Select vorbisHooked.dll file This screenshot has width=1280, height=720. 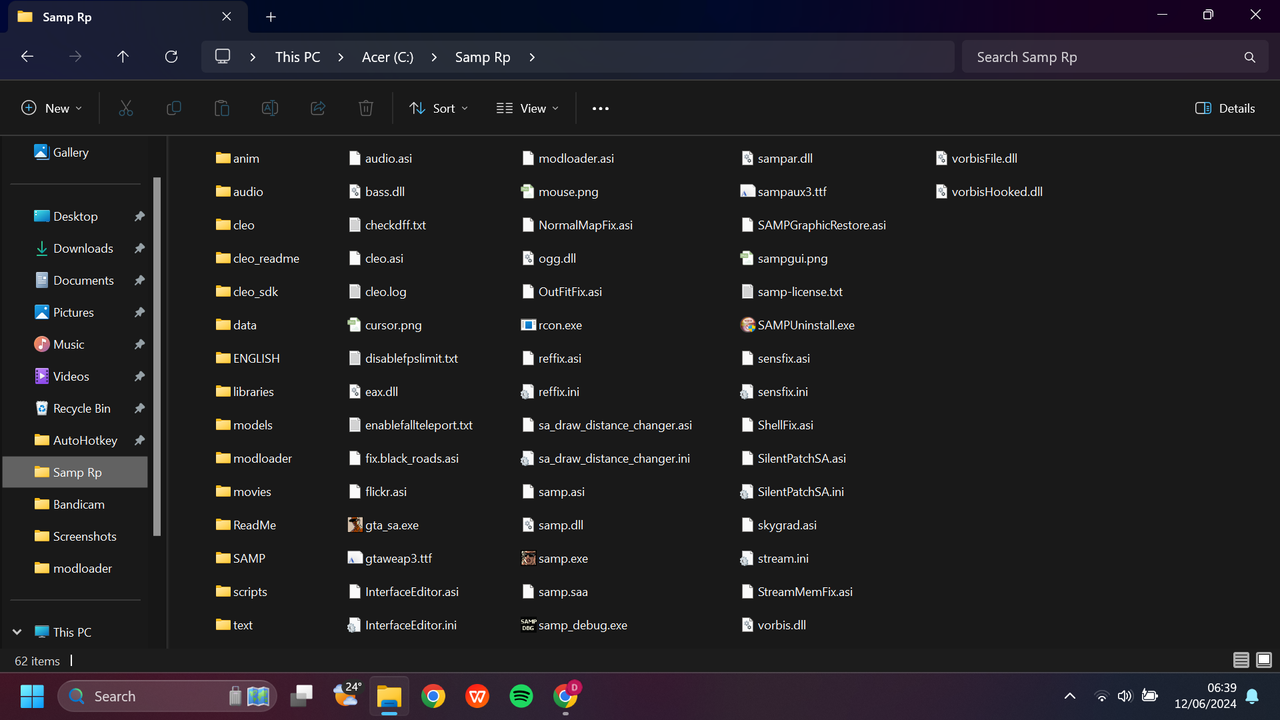point(988,191)
